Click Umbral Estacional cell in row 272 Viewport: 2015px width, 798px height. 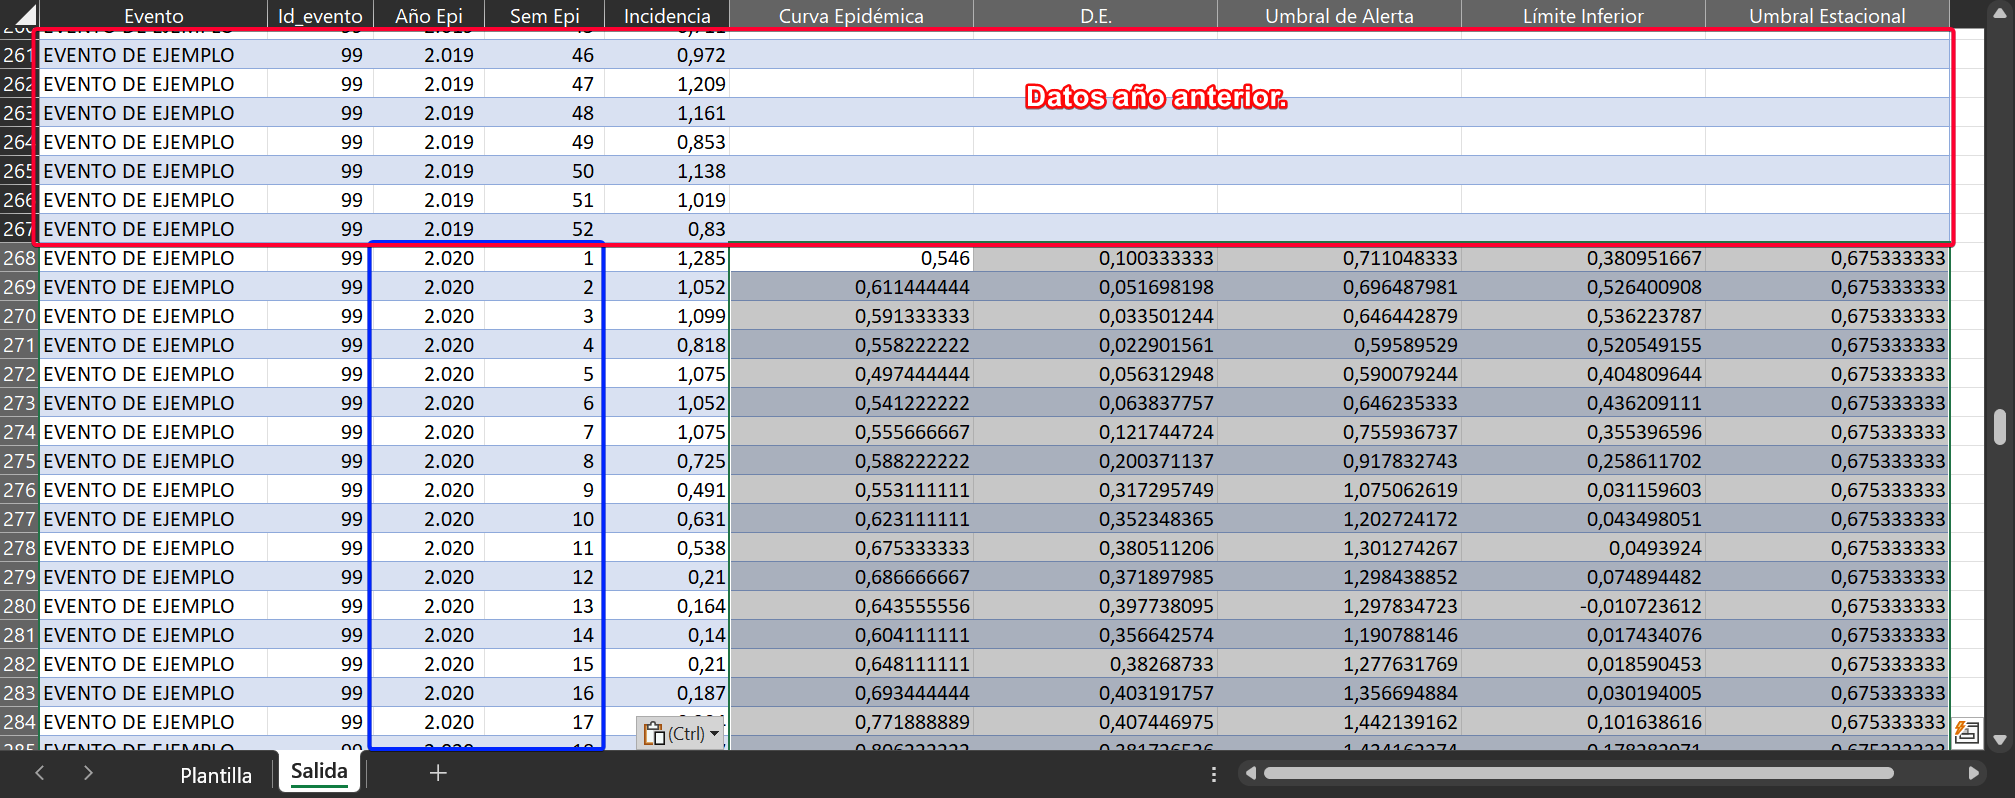coord(1827,374)
